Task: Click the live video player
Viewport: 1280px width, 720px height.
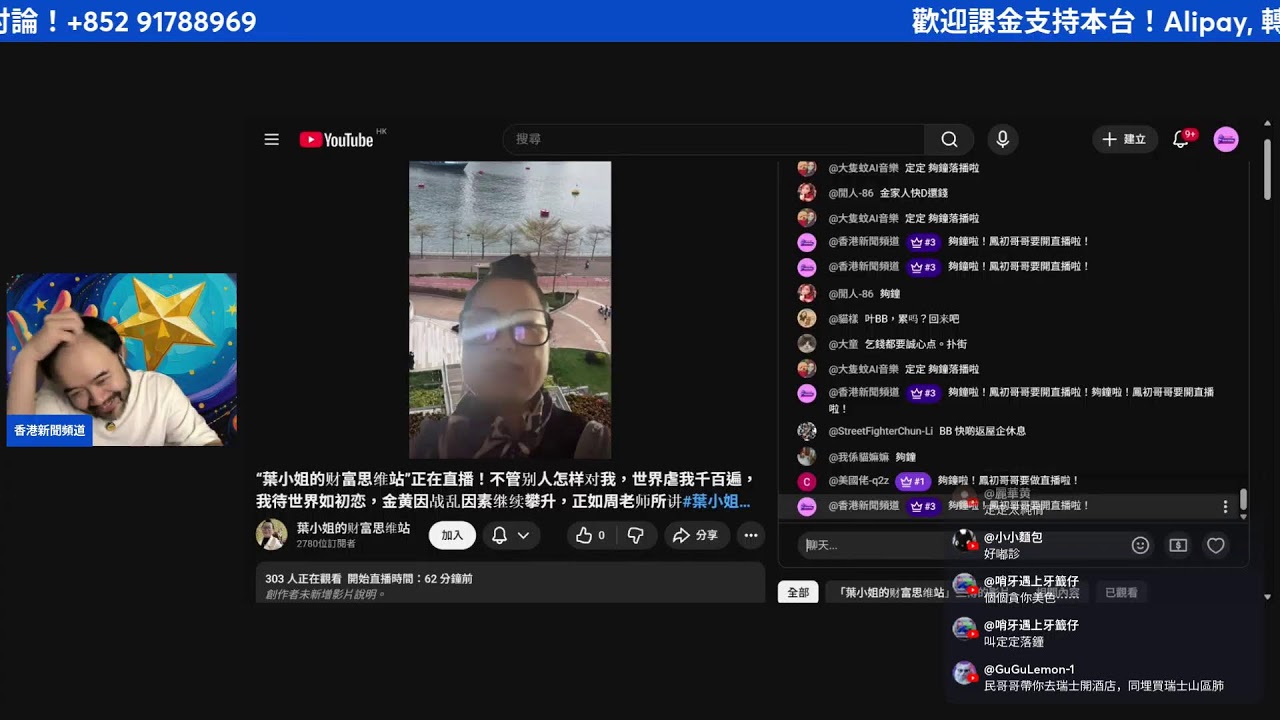Action: tap(510, 310)
